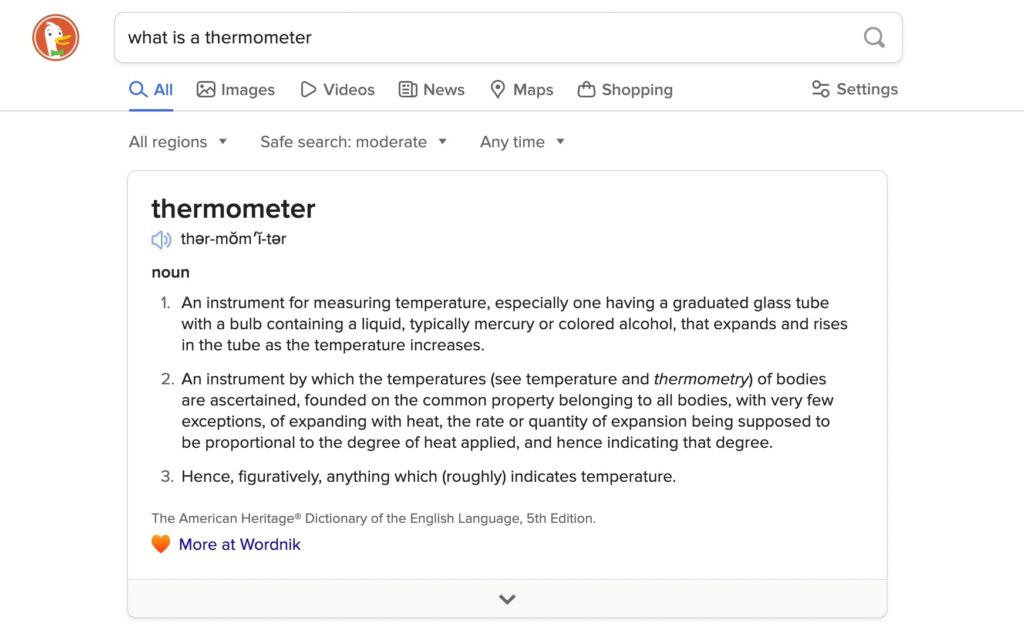Click the Wordnik heart icon
1024x642 pixels.
(x=161, y=544)
